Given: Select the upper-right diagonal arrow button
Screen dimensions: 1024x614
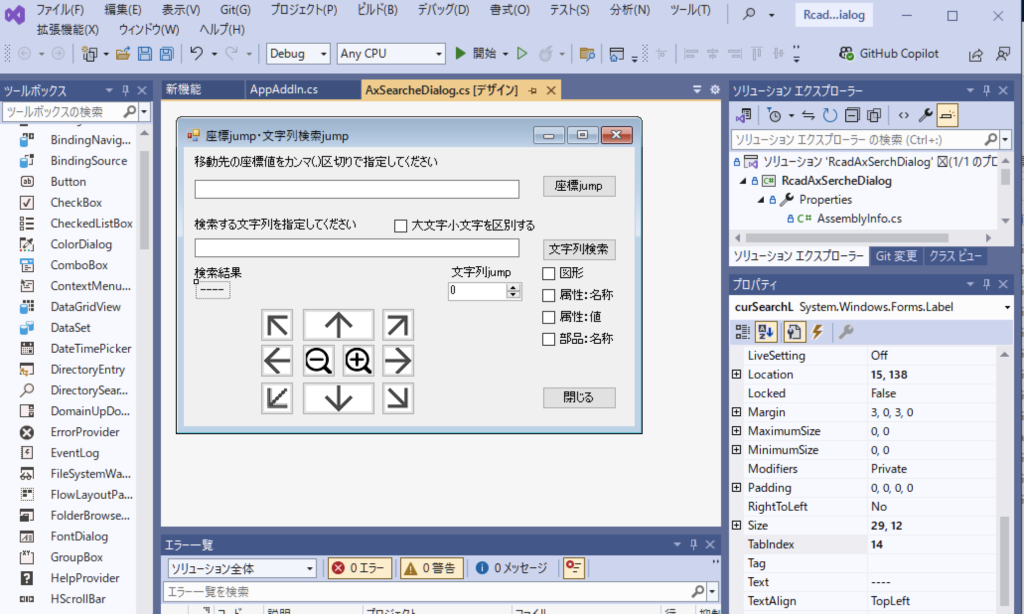Looking at the screenshot, I should [x=398, y=325].
